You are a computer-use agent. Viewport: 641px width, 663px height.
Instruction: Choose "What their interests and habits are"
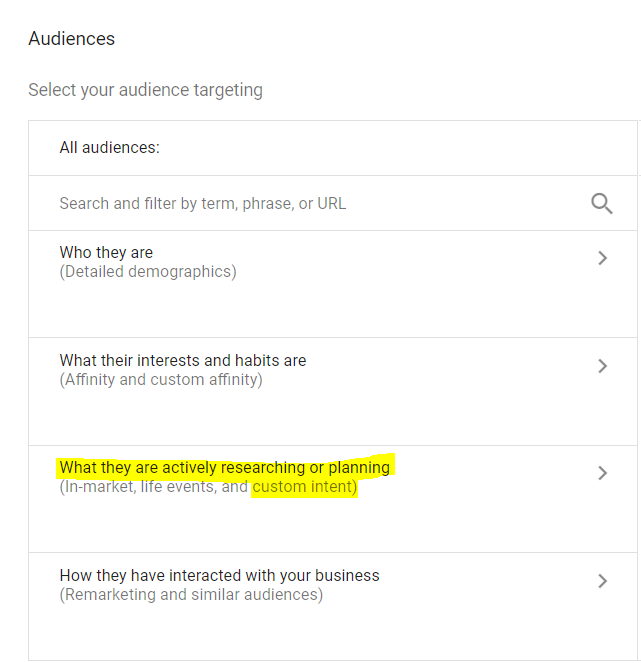point(183,361)
